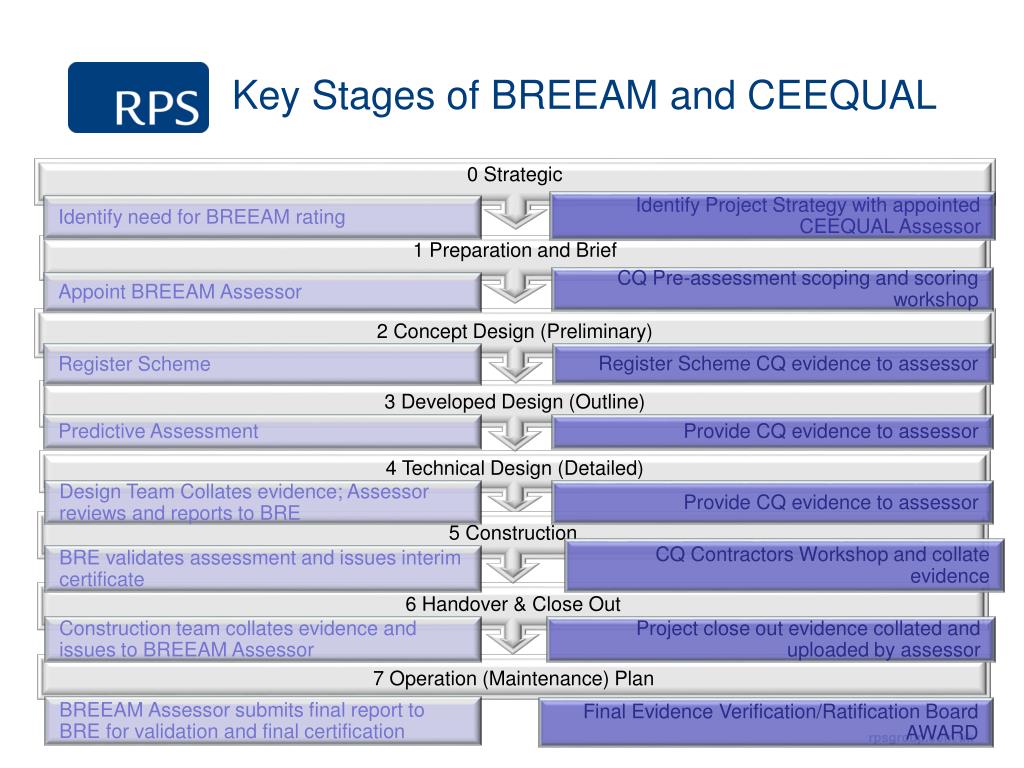Select Register Scheme CQ evidence to assessor
This screenshot has height=768, width=1024.
(x=773, y=364)
